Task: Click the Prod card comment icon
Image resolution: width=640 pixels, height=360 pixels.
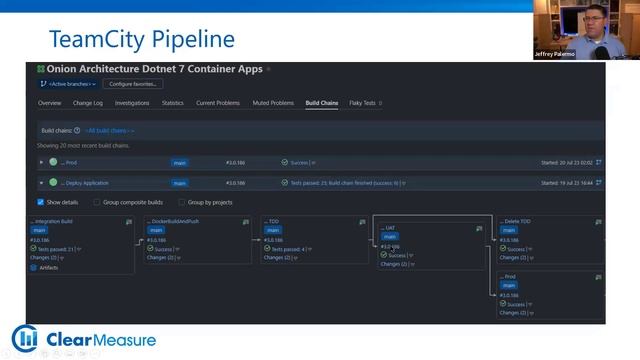Action: [x=598, y=278]
